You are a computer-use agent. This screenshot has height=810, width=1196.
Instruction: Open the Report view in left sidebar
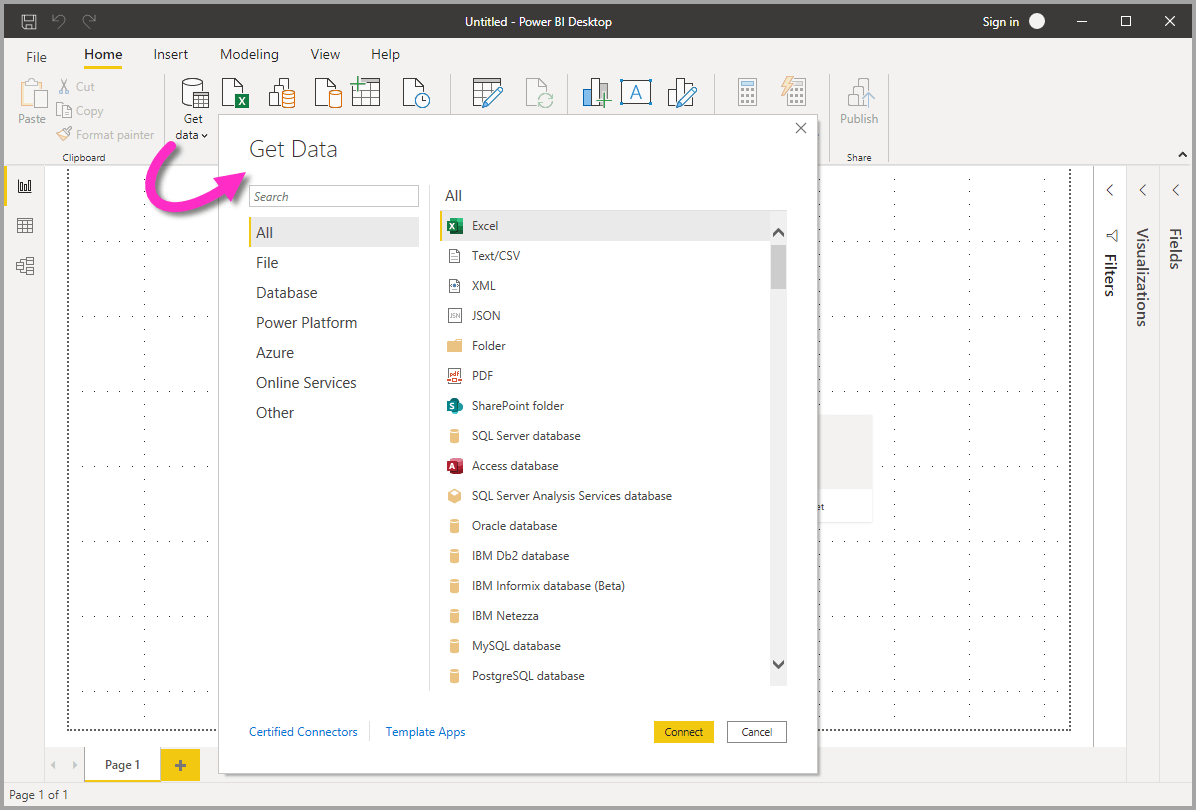pyautogui.click(x=25, y=186)
